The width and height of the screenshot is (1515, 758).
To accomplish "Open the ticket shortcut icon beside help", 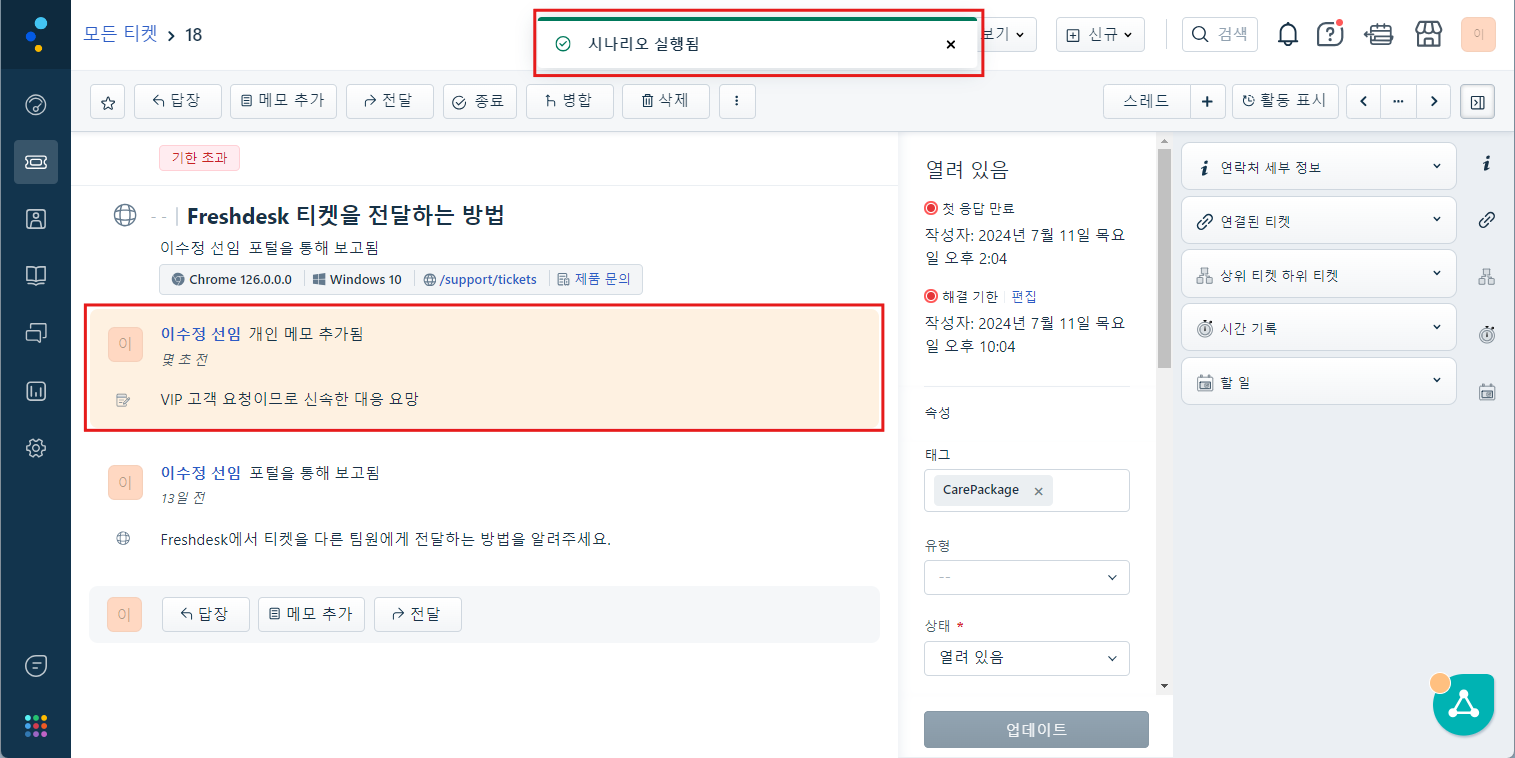I will tap(1379, 34).
